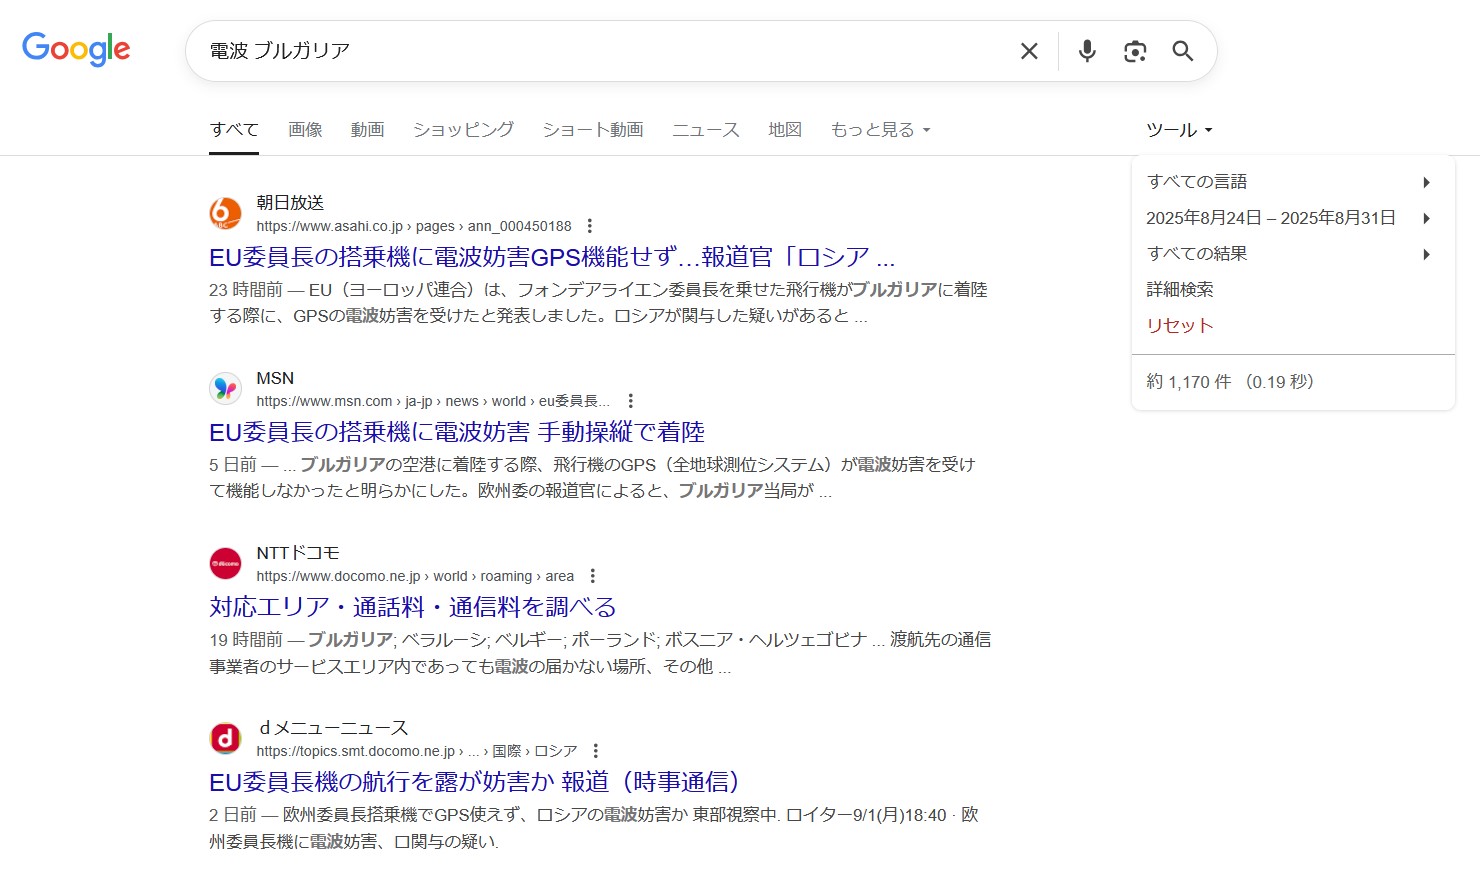
Task: Switch to the ニュース tab
Action: [706, 130]
